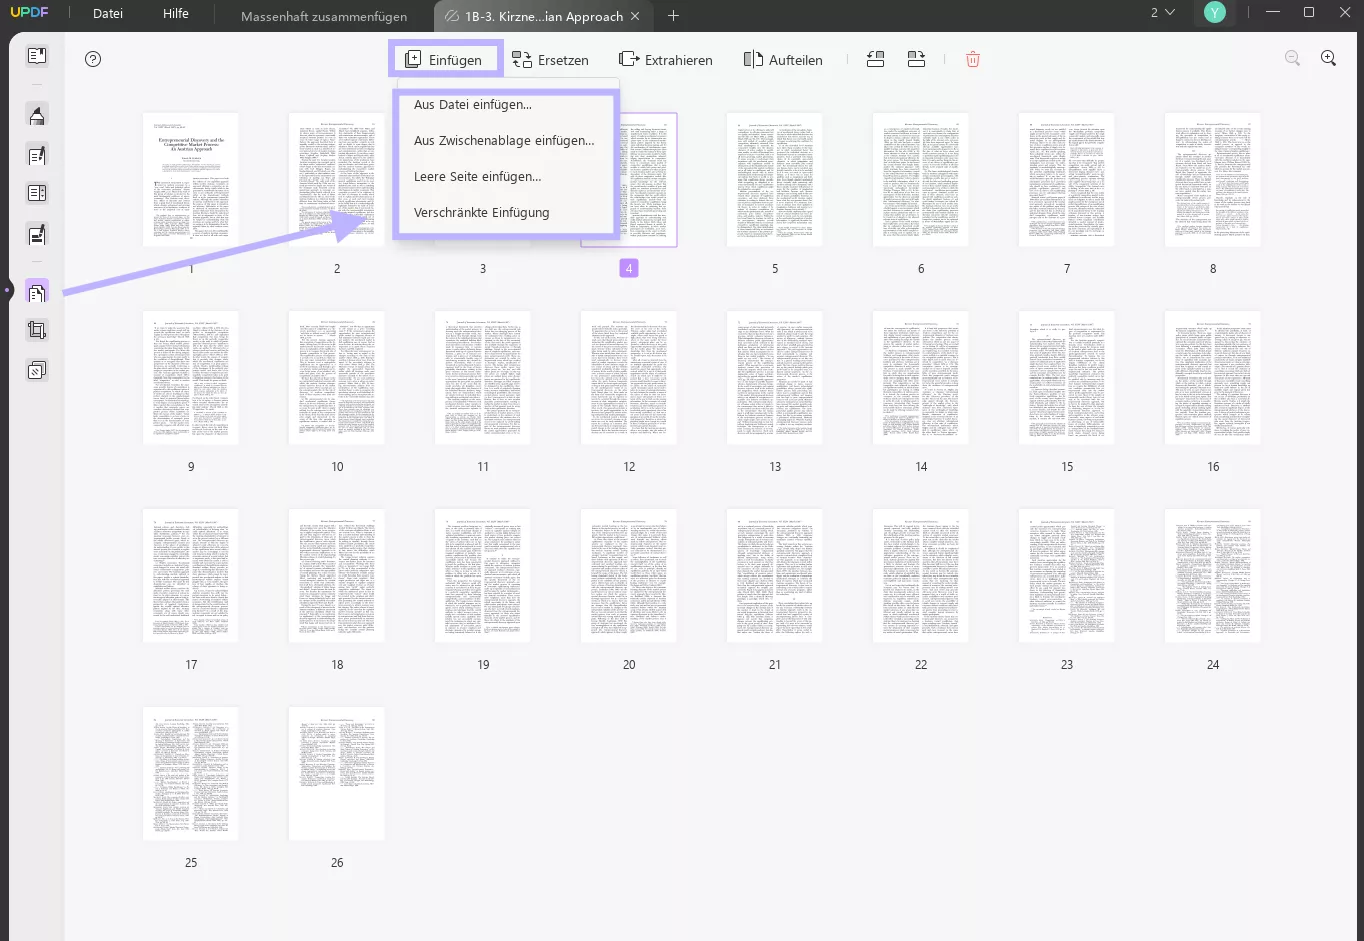Open the Hilfe menu

(176, 14)
